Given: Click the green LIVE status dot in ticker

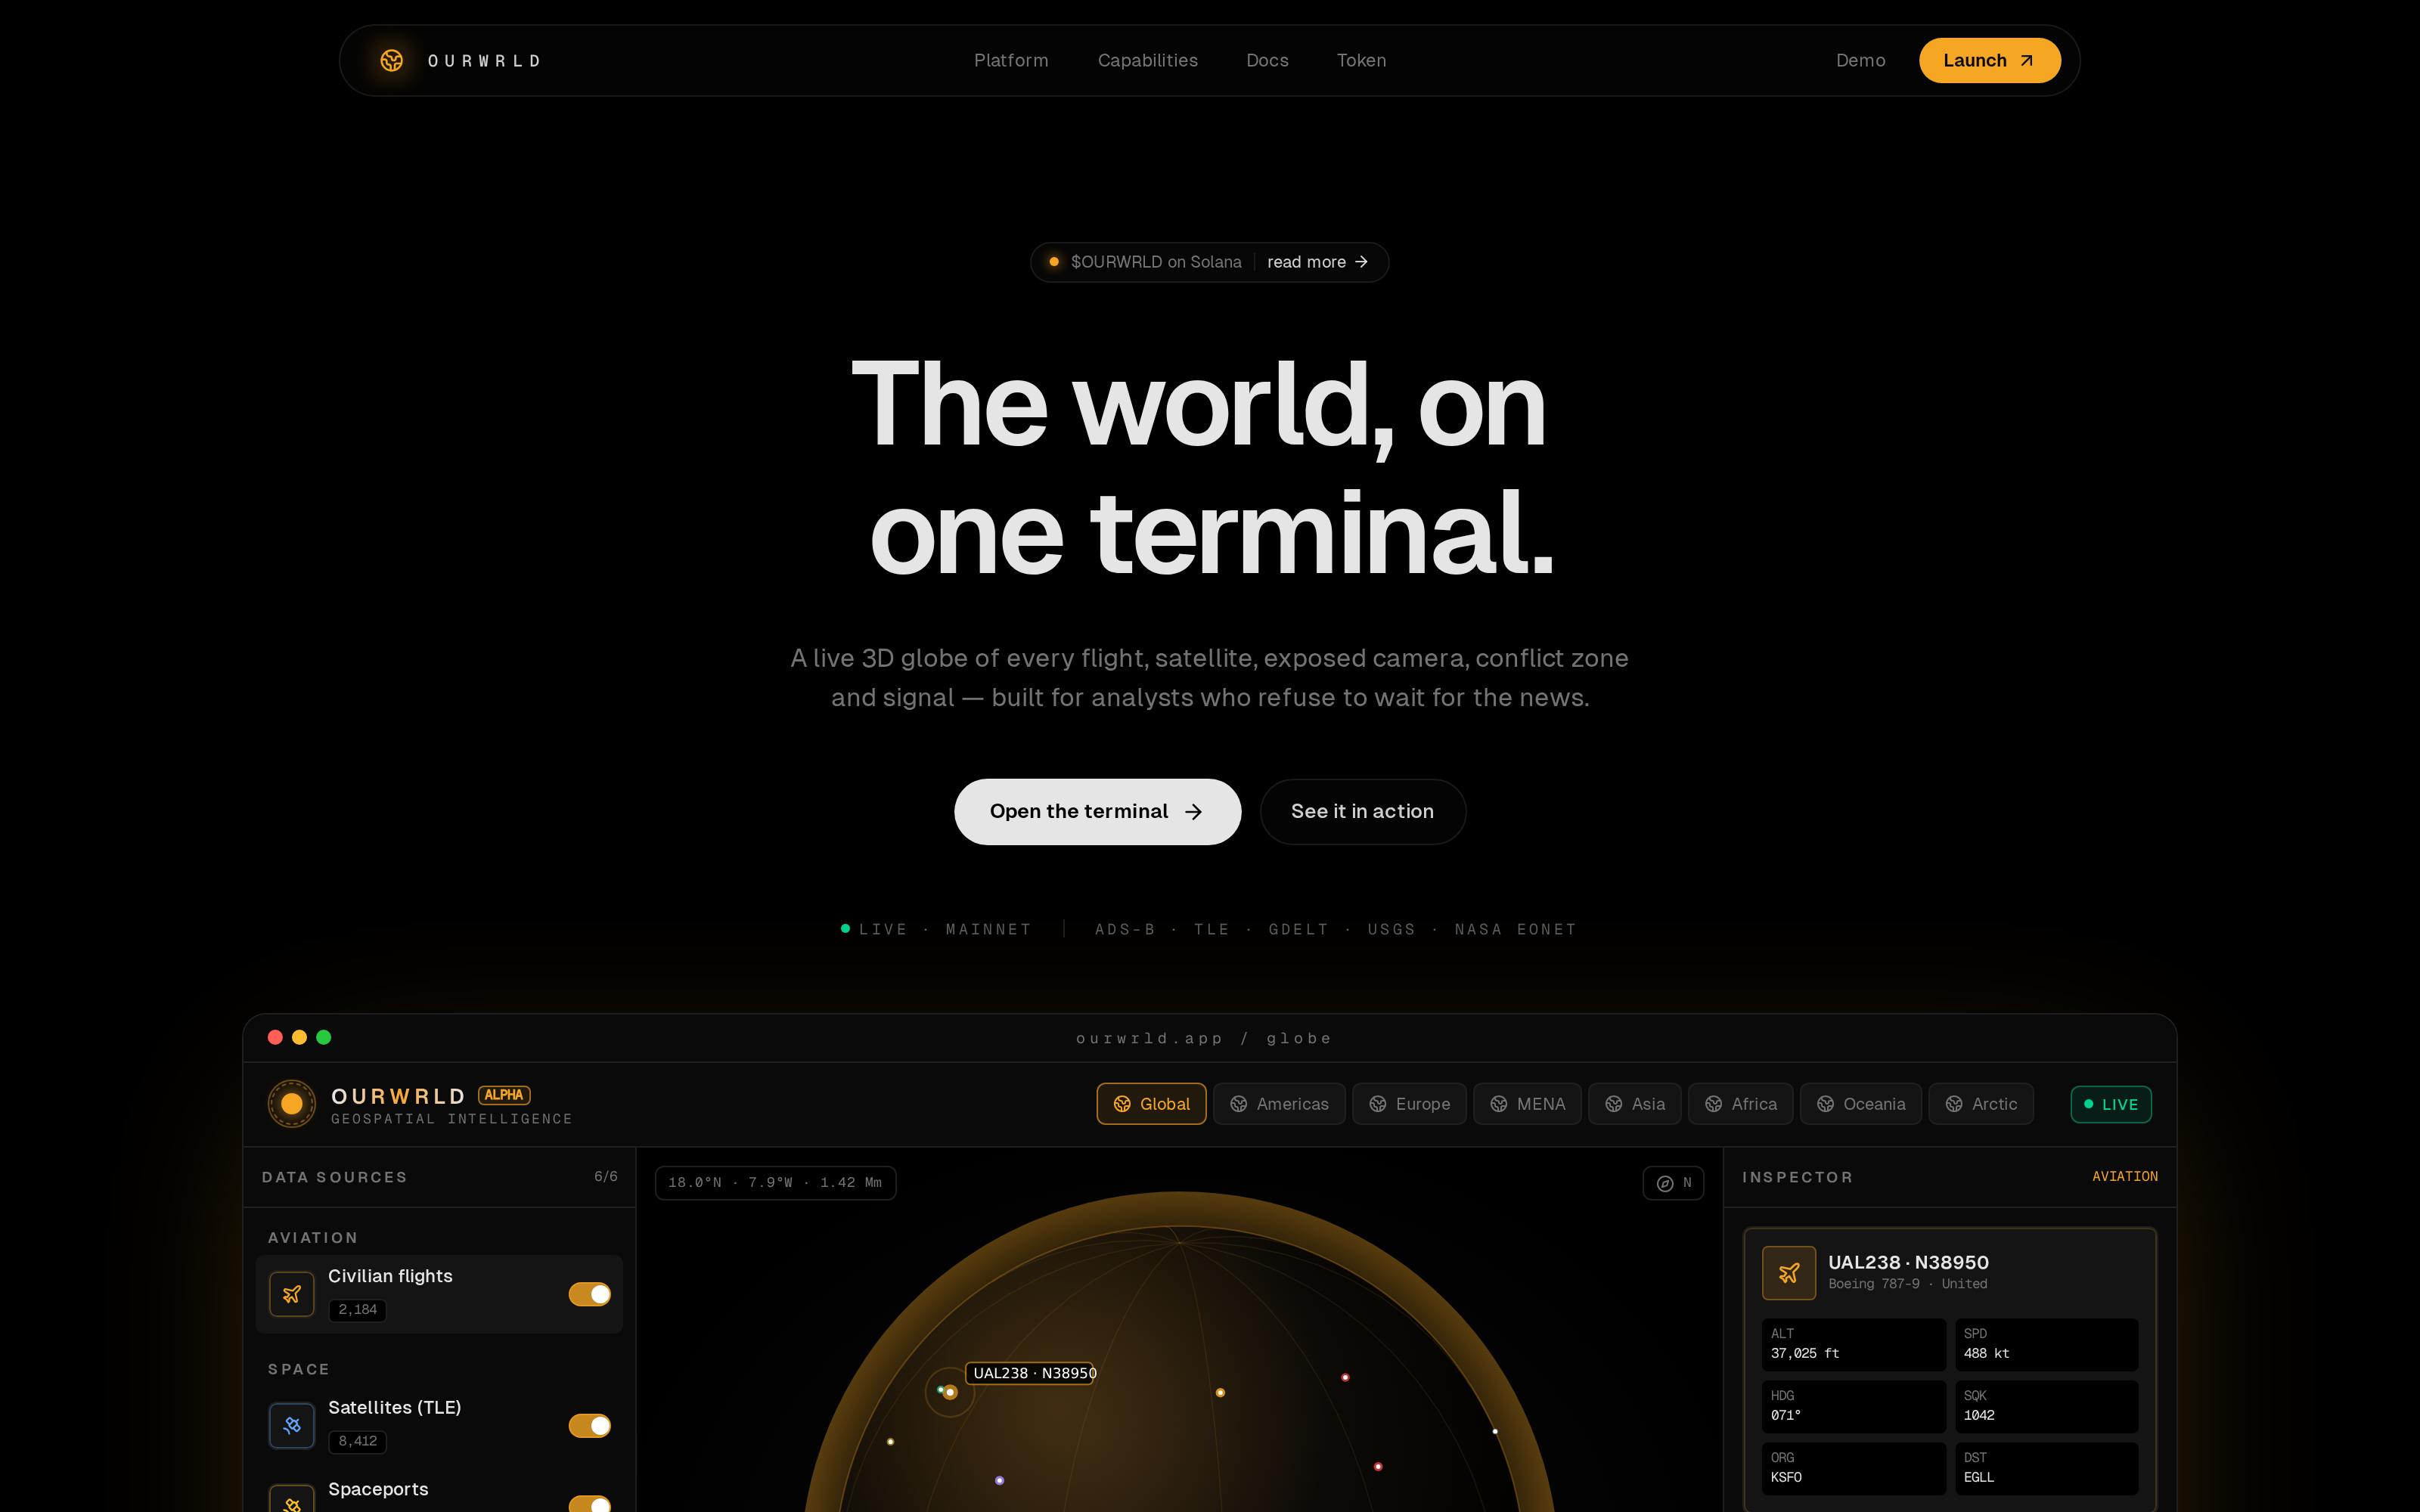Looking at the screenshot, I should point(845,929).
